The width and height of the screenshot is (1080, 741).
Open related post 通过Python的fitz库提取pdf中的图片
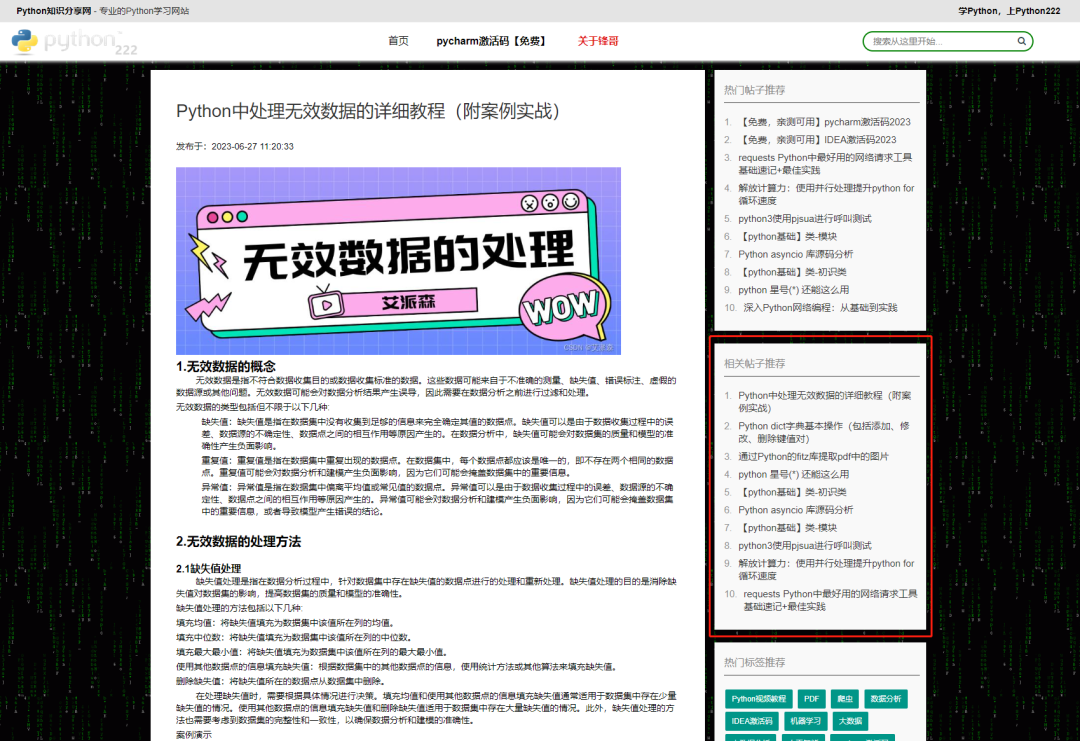[813, 456]
